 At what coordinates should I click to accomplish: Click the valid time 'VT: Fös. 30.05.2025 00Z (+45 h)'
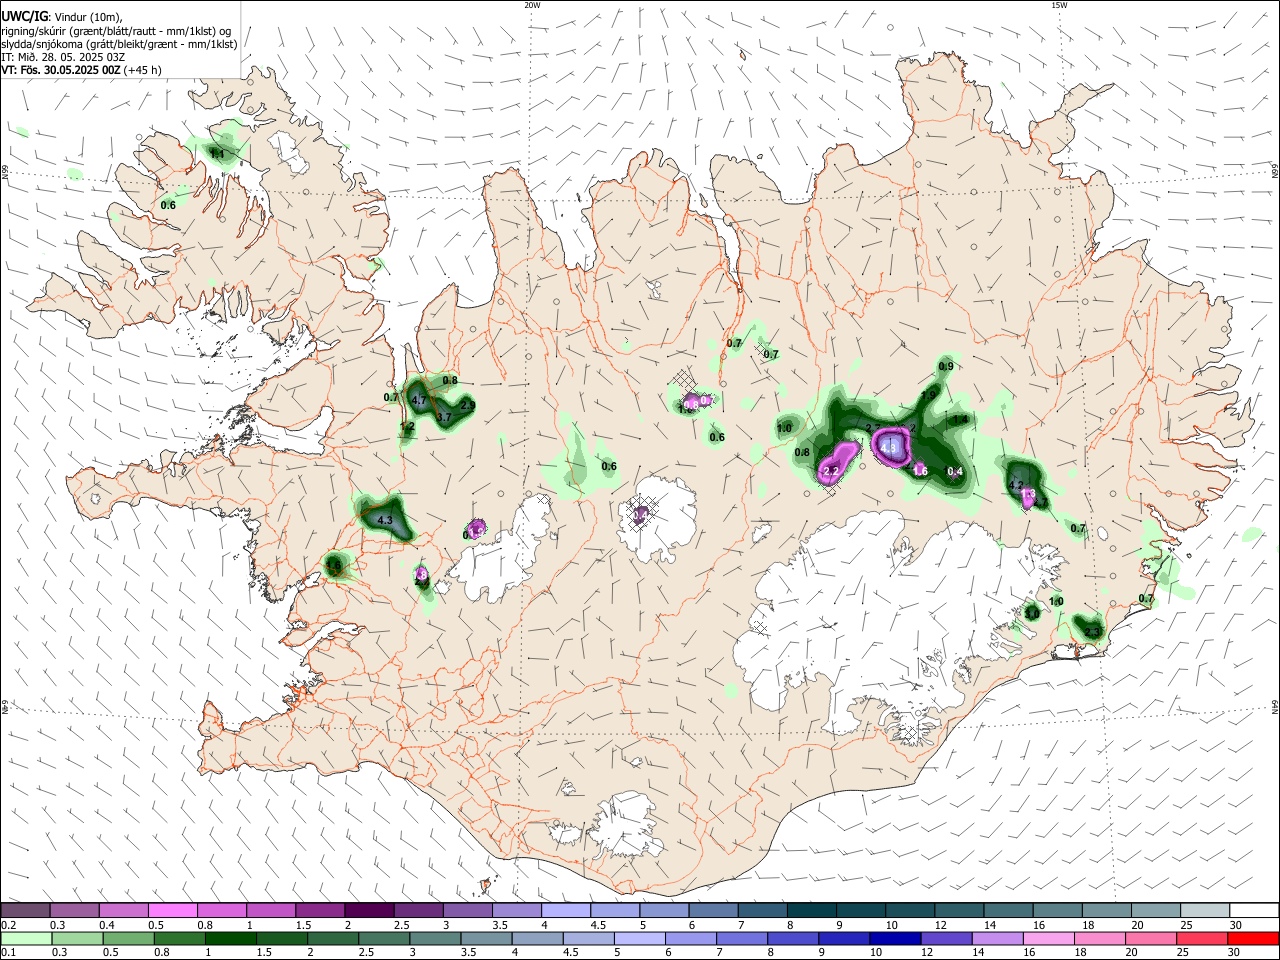tap(82, 70)
